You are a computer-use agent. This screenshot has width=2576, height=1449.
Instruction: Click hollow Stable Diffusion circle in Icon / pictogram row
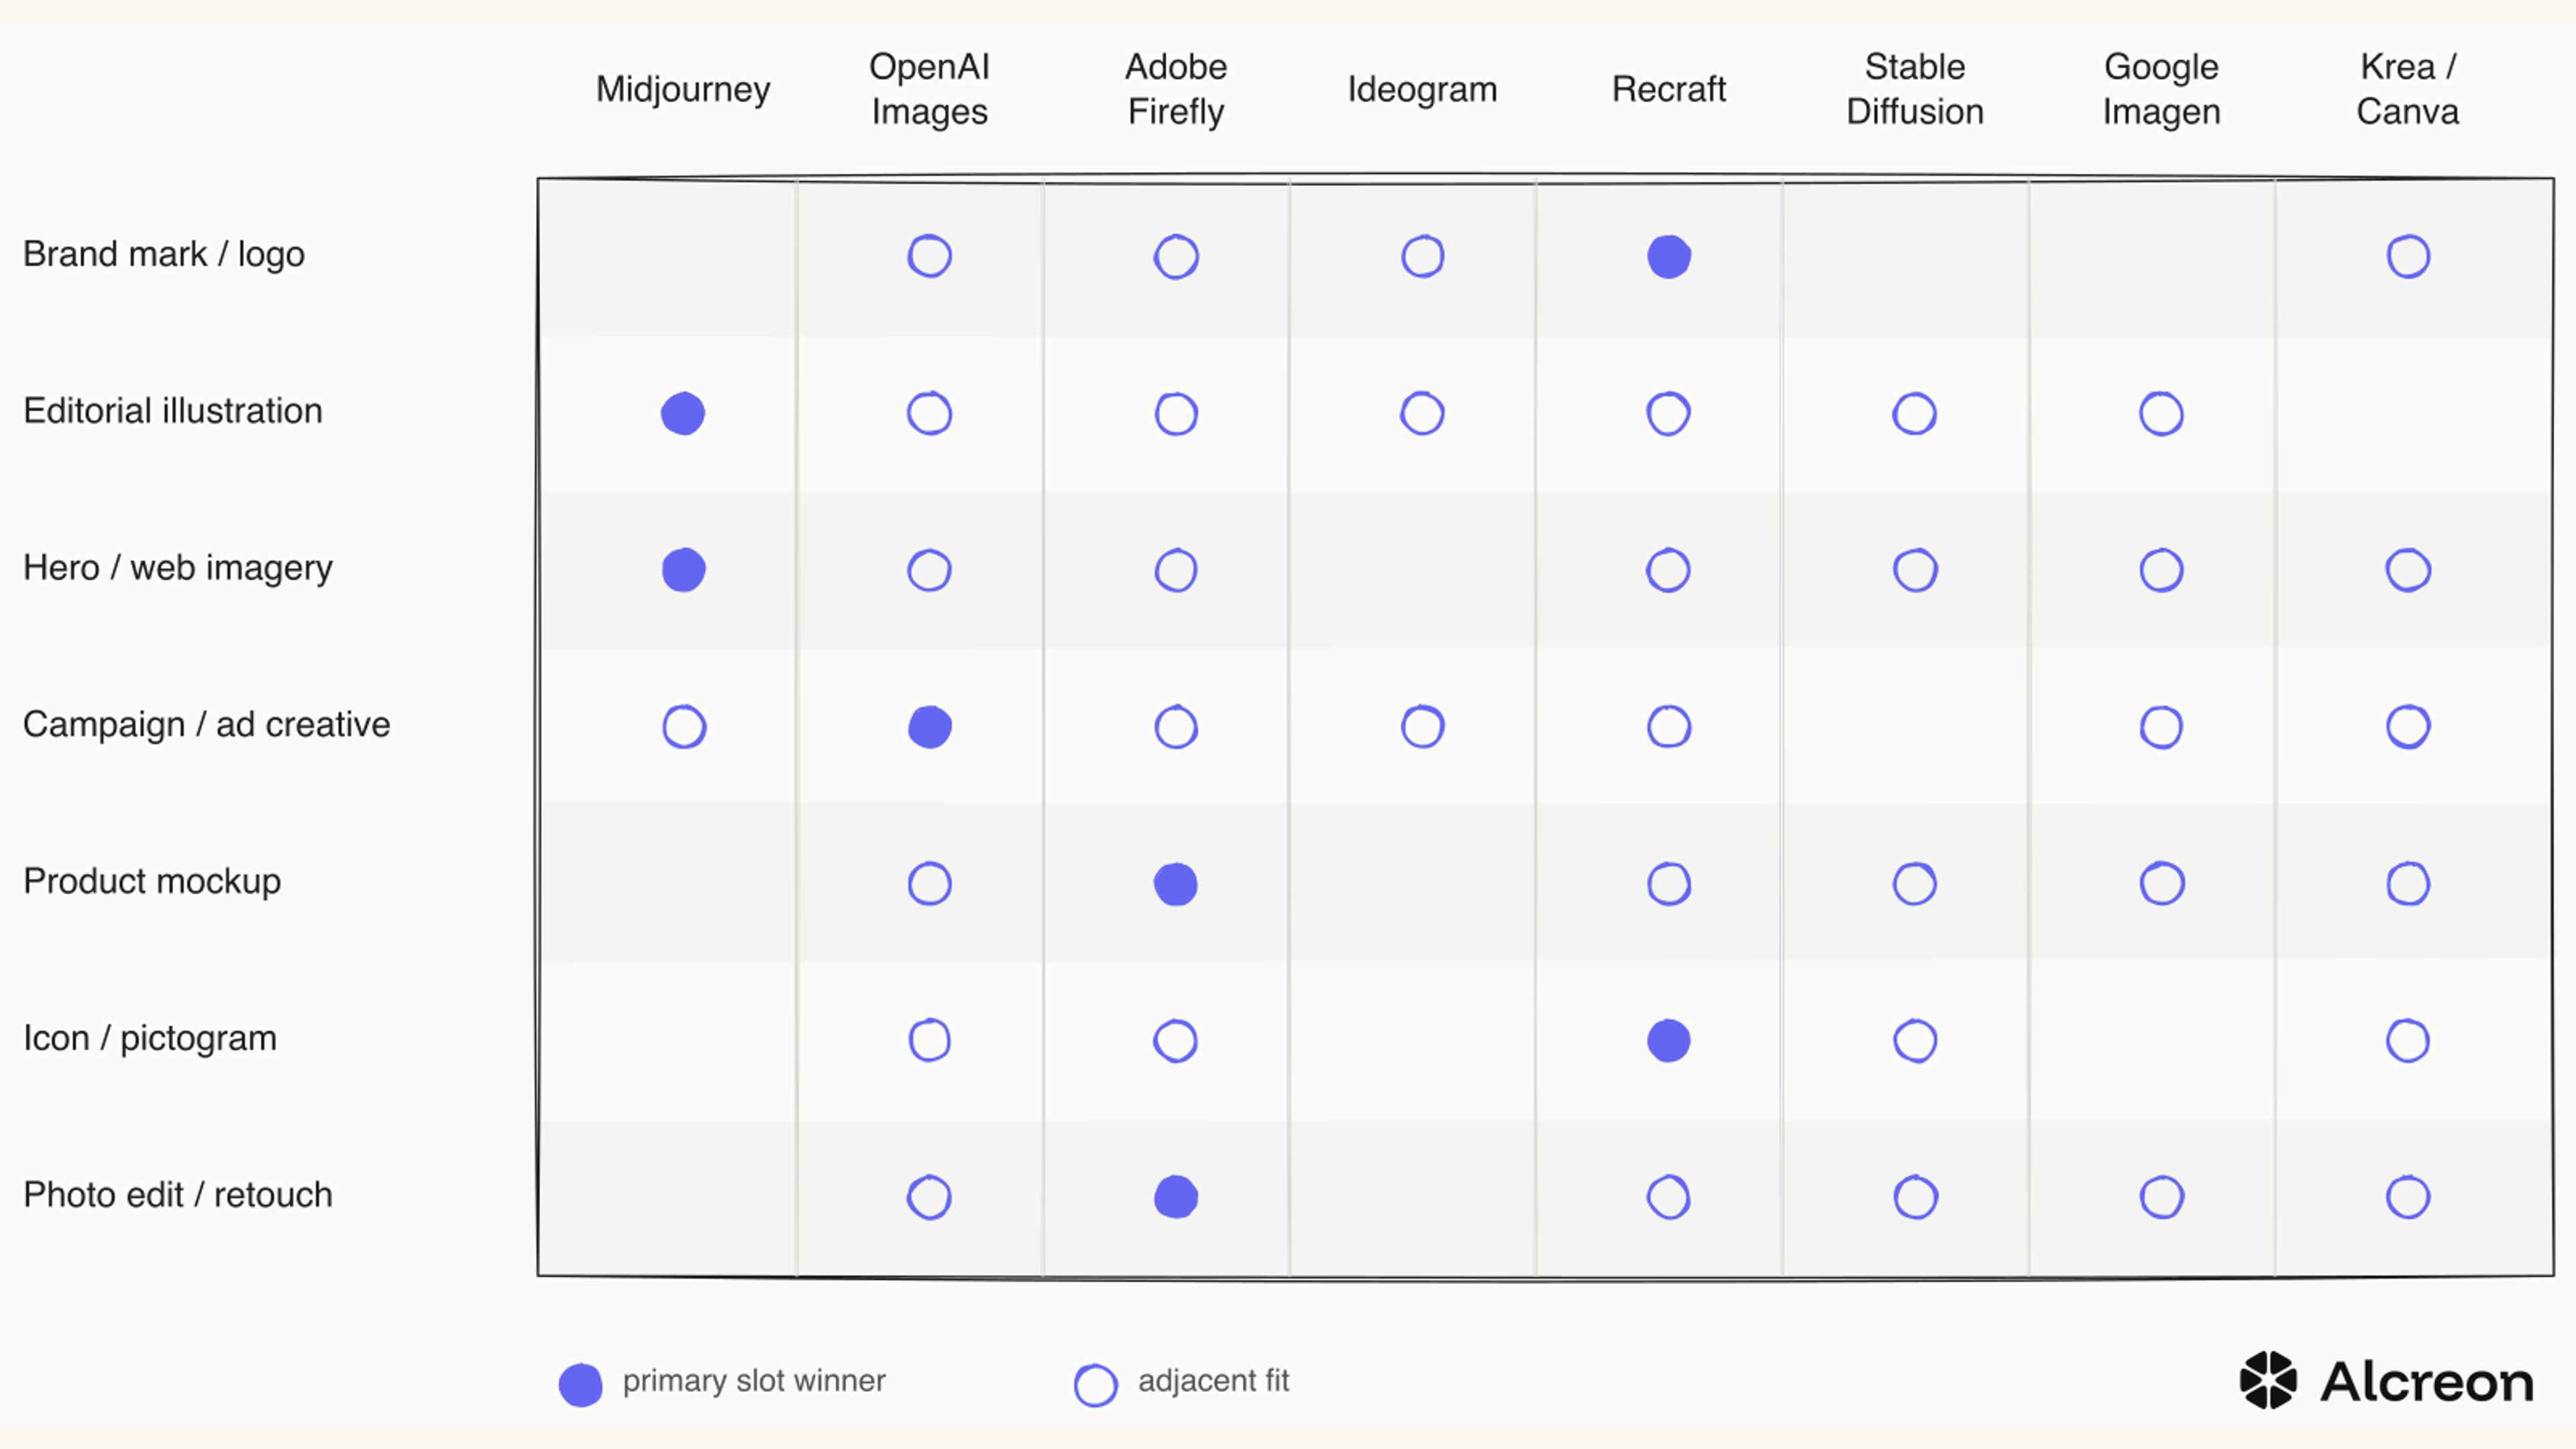pos(1915,1041)
